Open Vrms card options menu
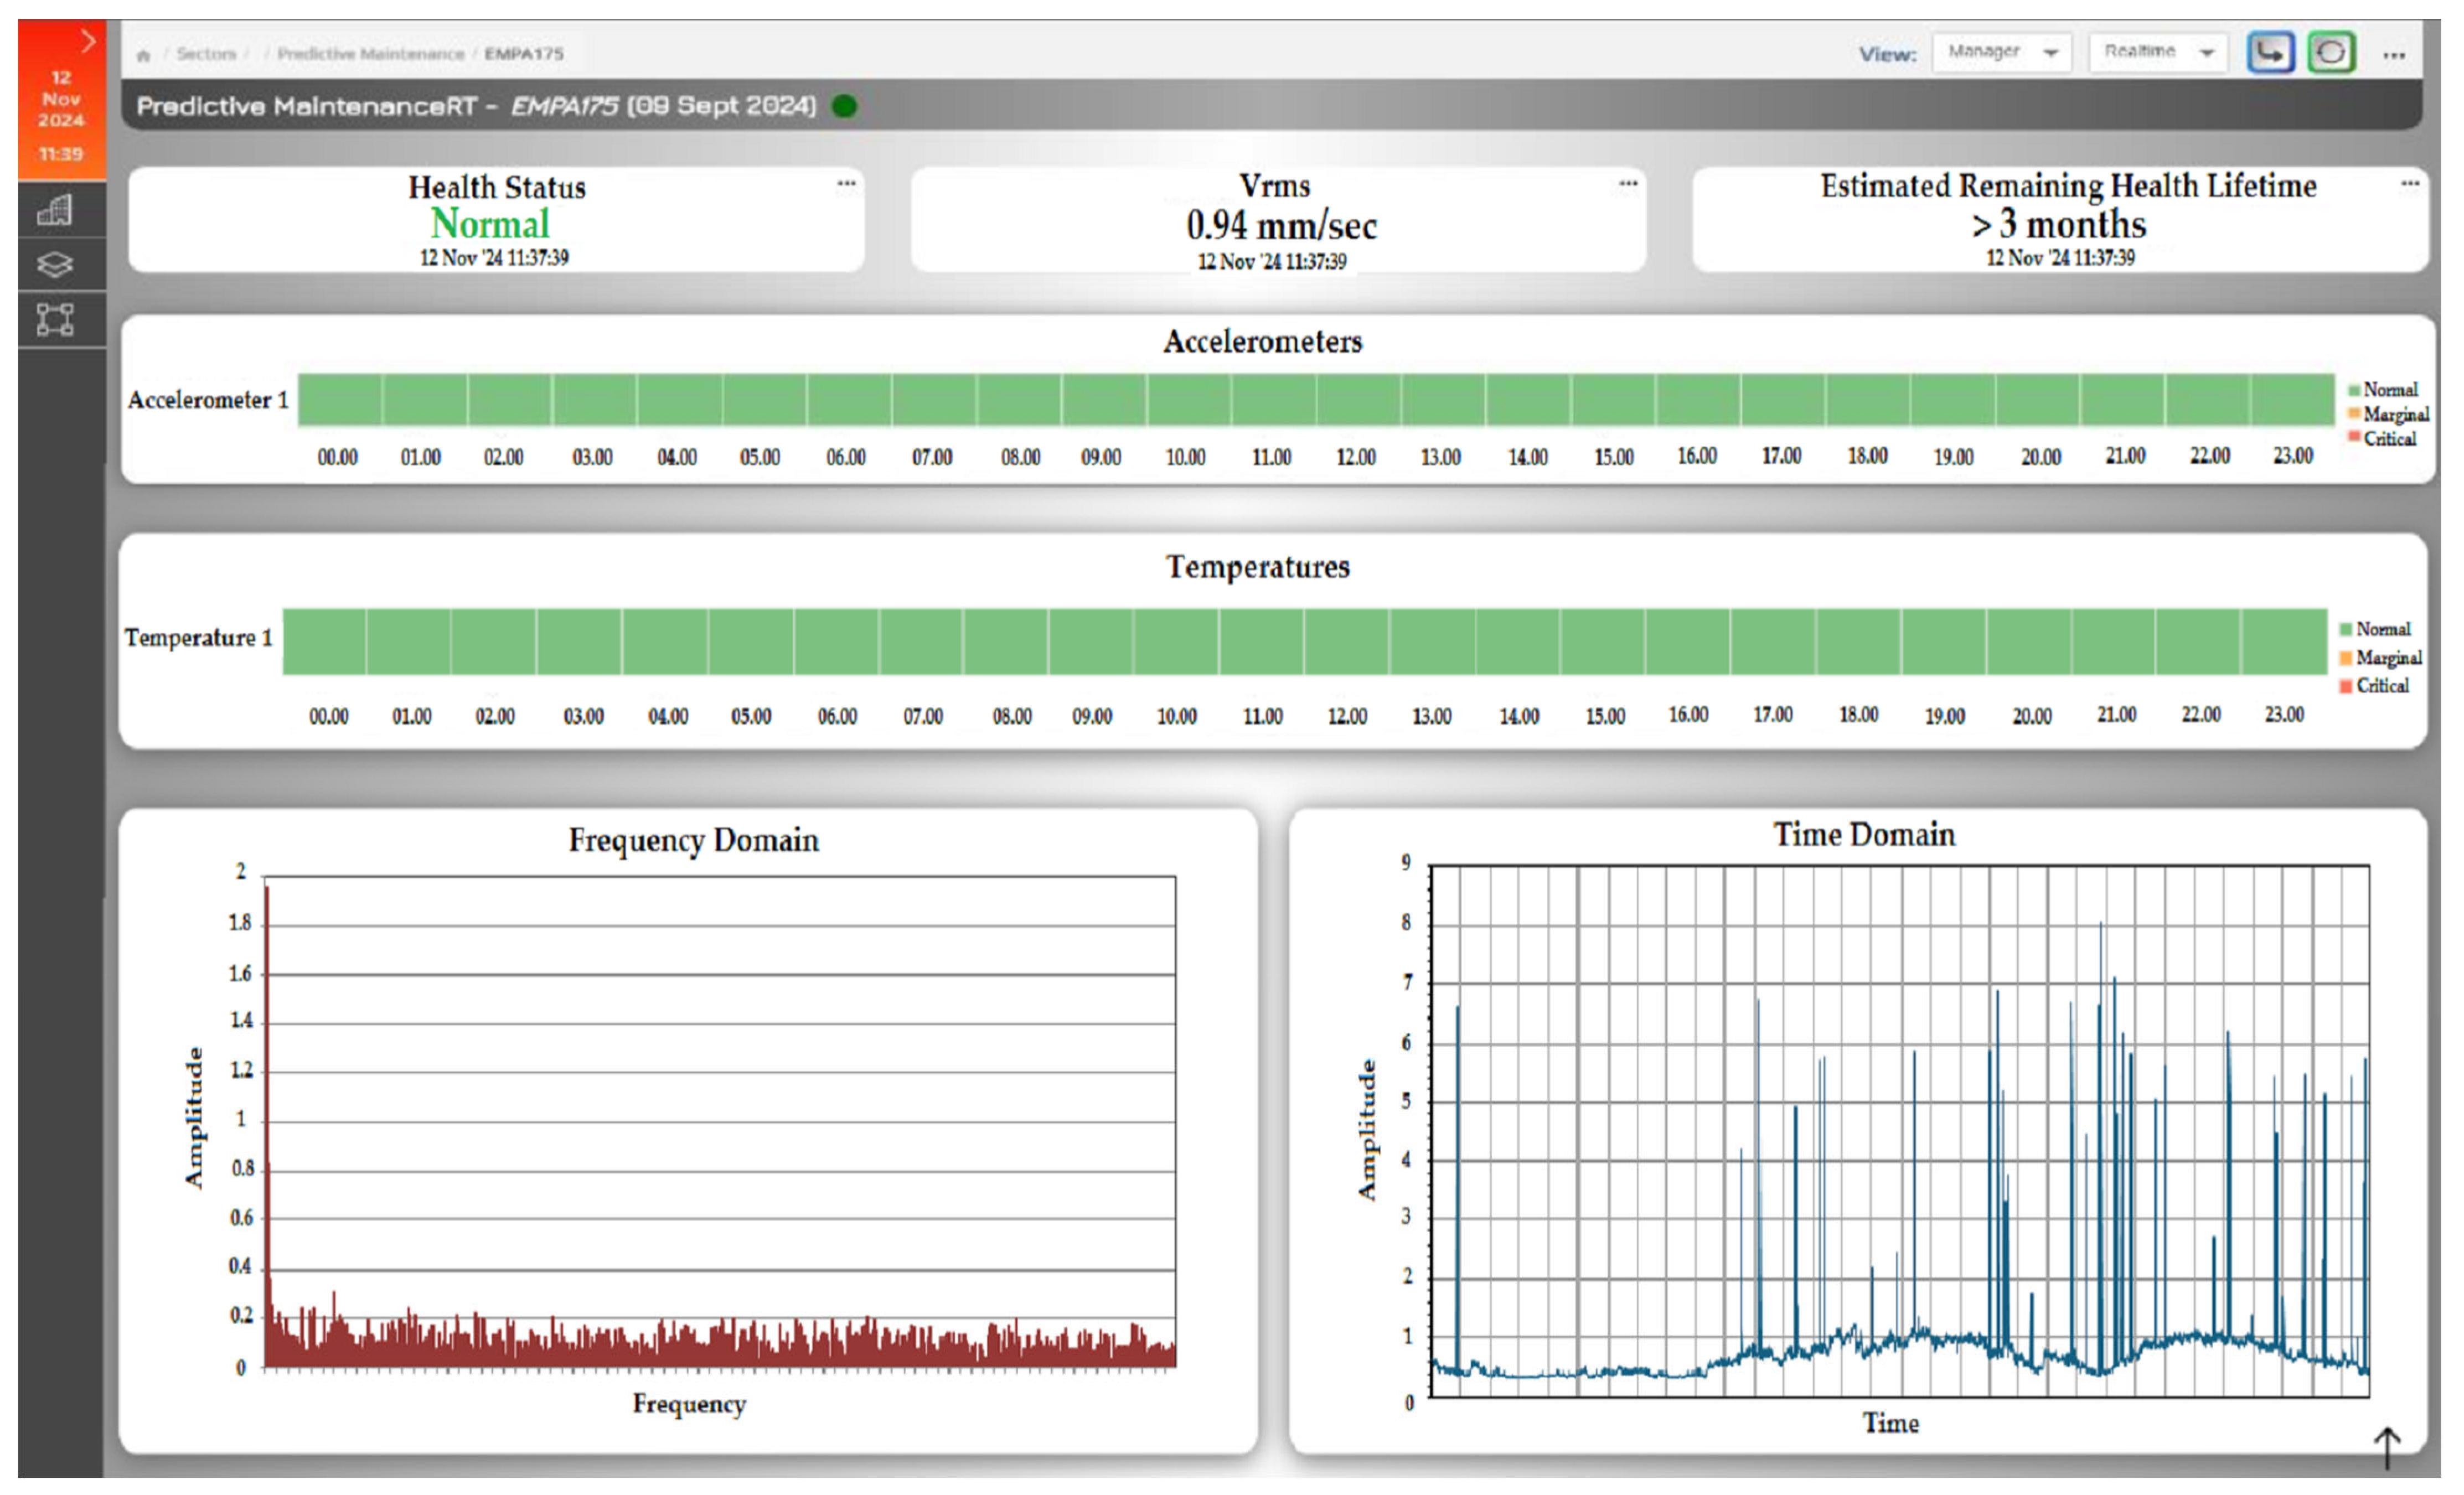 click(1628, 183)
